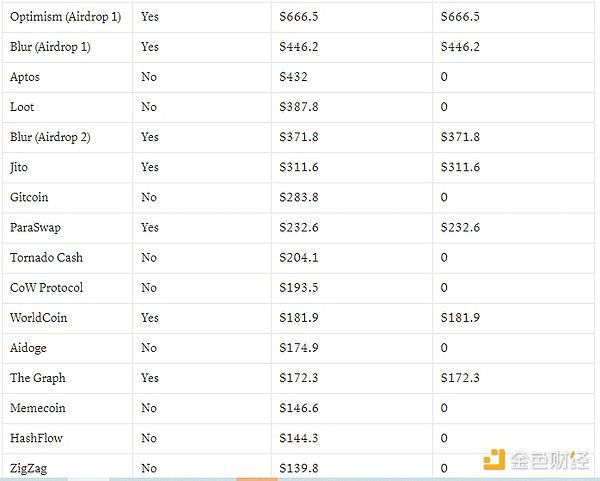Click the CoW Protocol name
This screenshot has height=481, width=600.
tap(46, 287)
